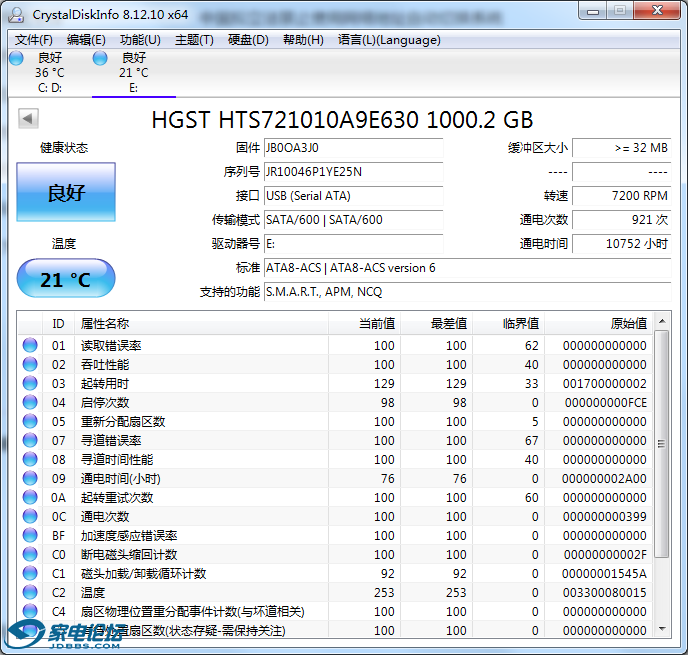Image resolution: width=688 pixels, height=655 pixels.
Task: Click status icon for attribute C4 扇区物理位置重分配
Action: pyautogui.click(x=30, y=612)
